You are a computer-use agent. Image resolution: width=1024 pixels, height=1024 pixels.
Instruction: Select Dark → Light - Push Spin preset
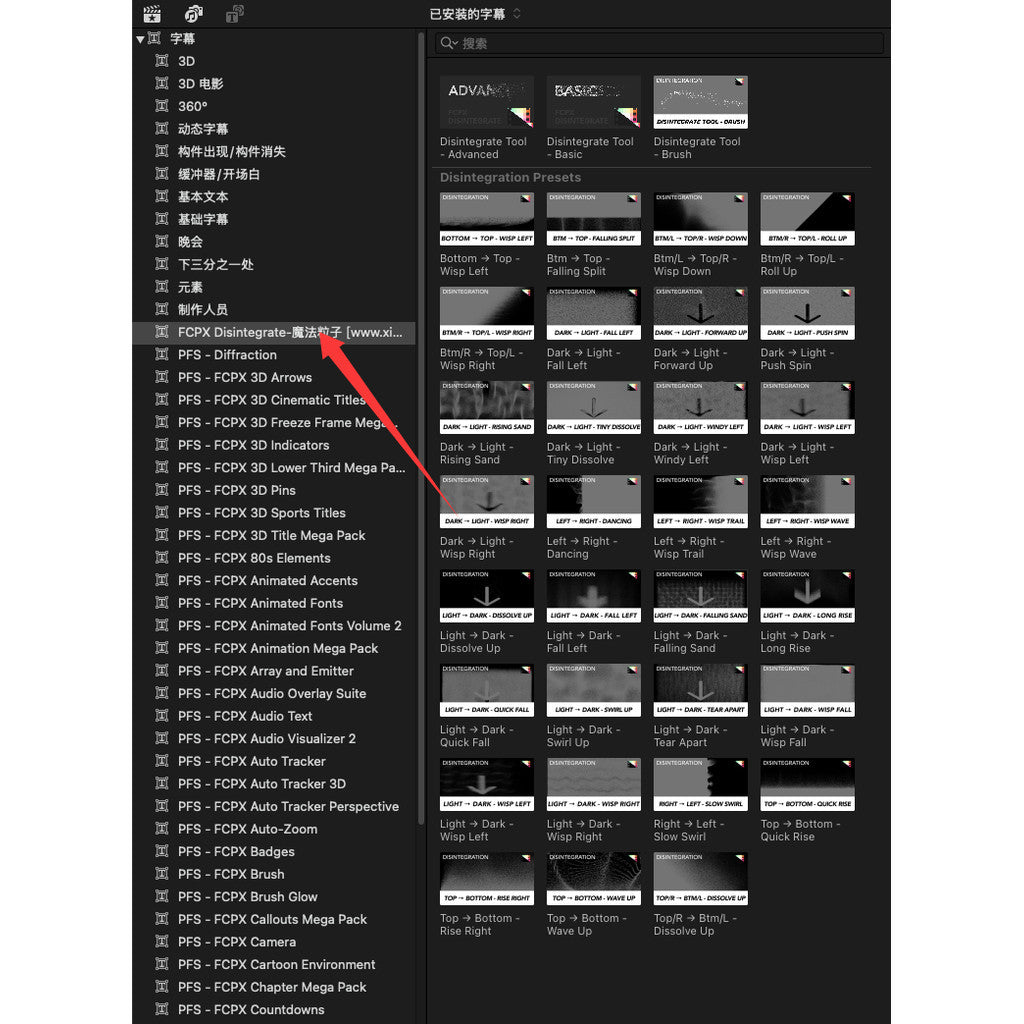(x=807, y=313)
